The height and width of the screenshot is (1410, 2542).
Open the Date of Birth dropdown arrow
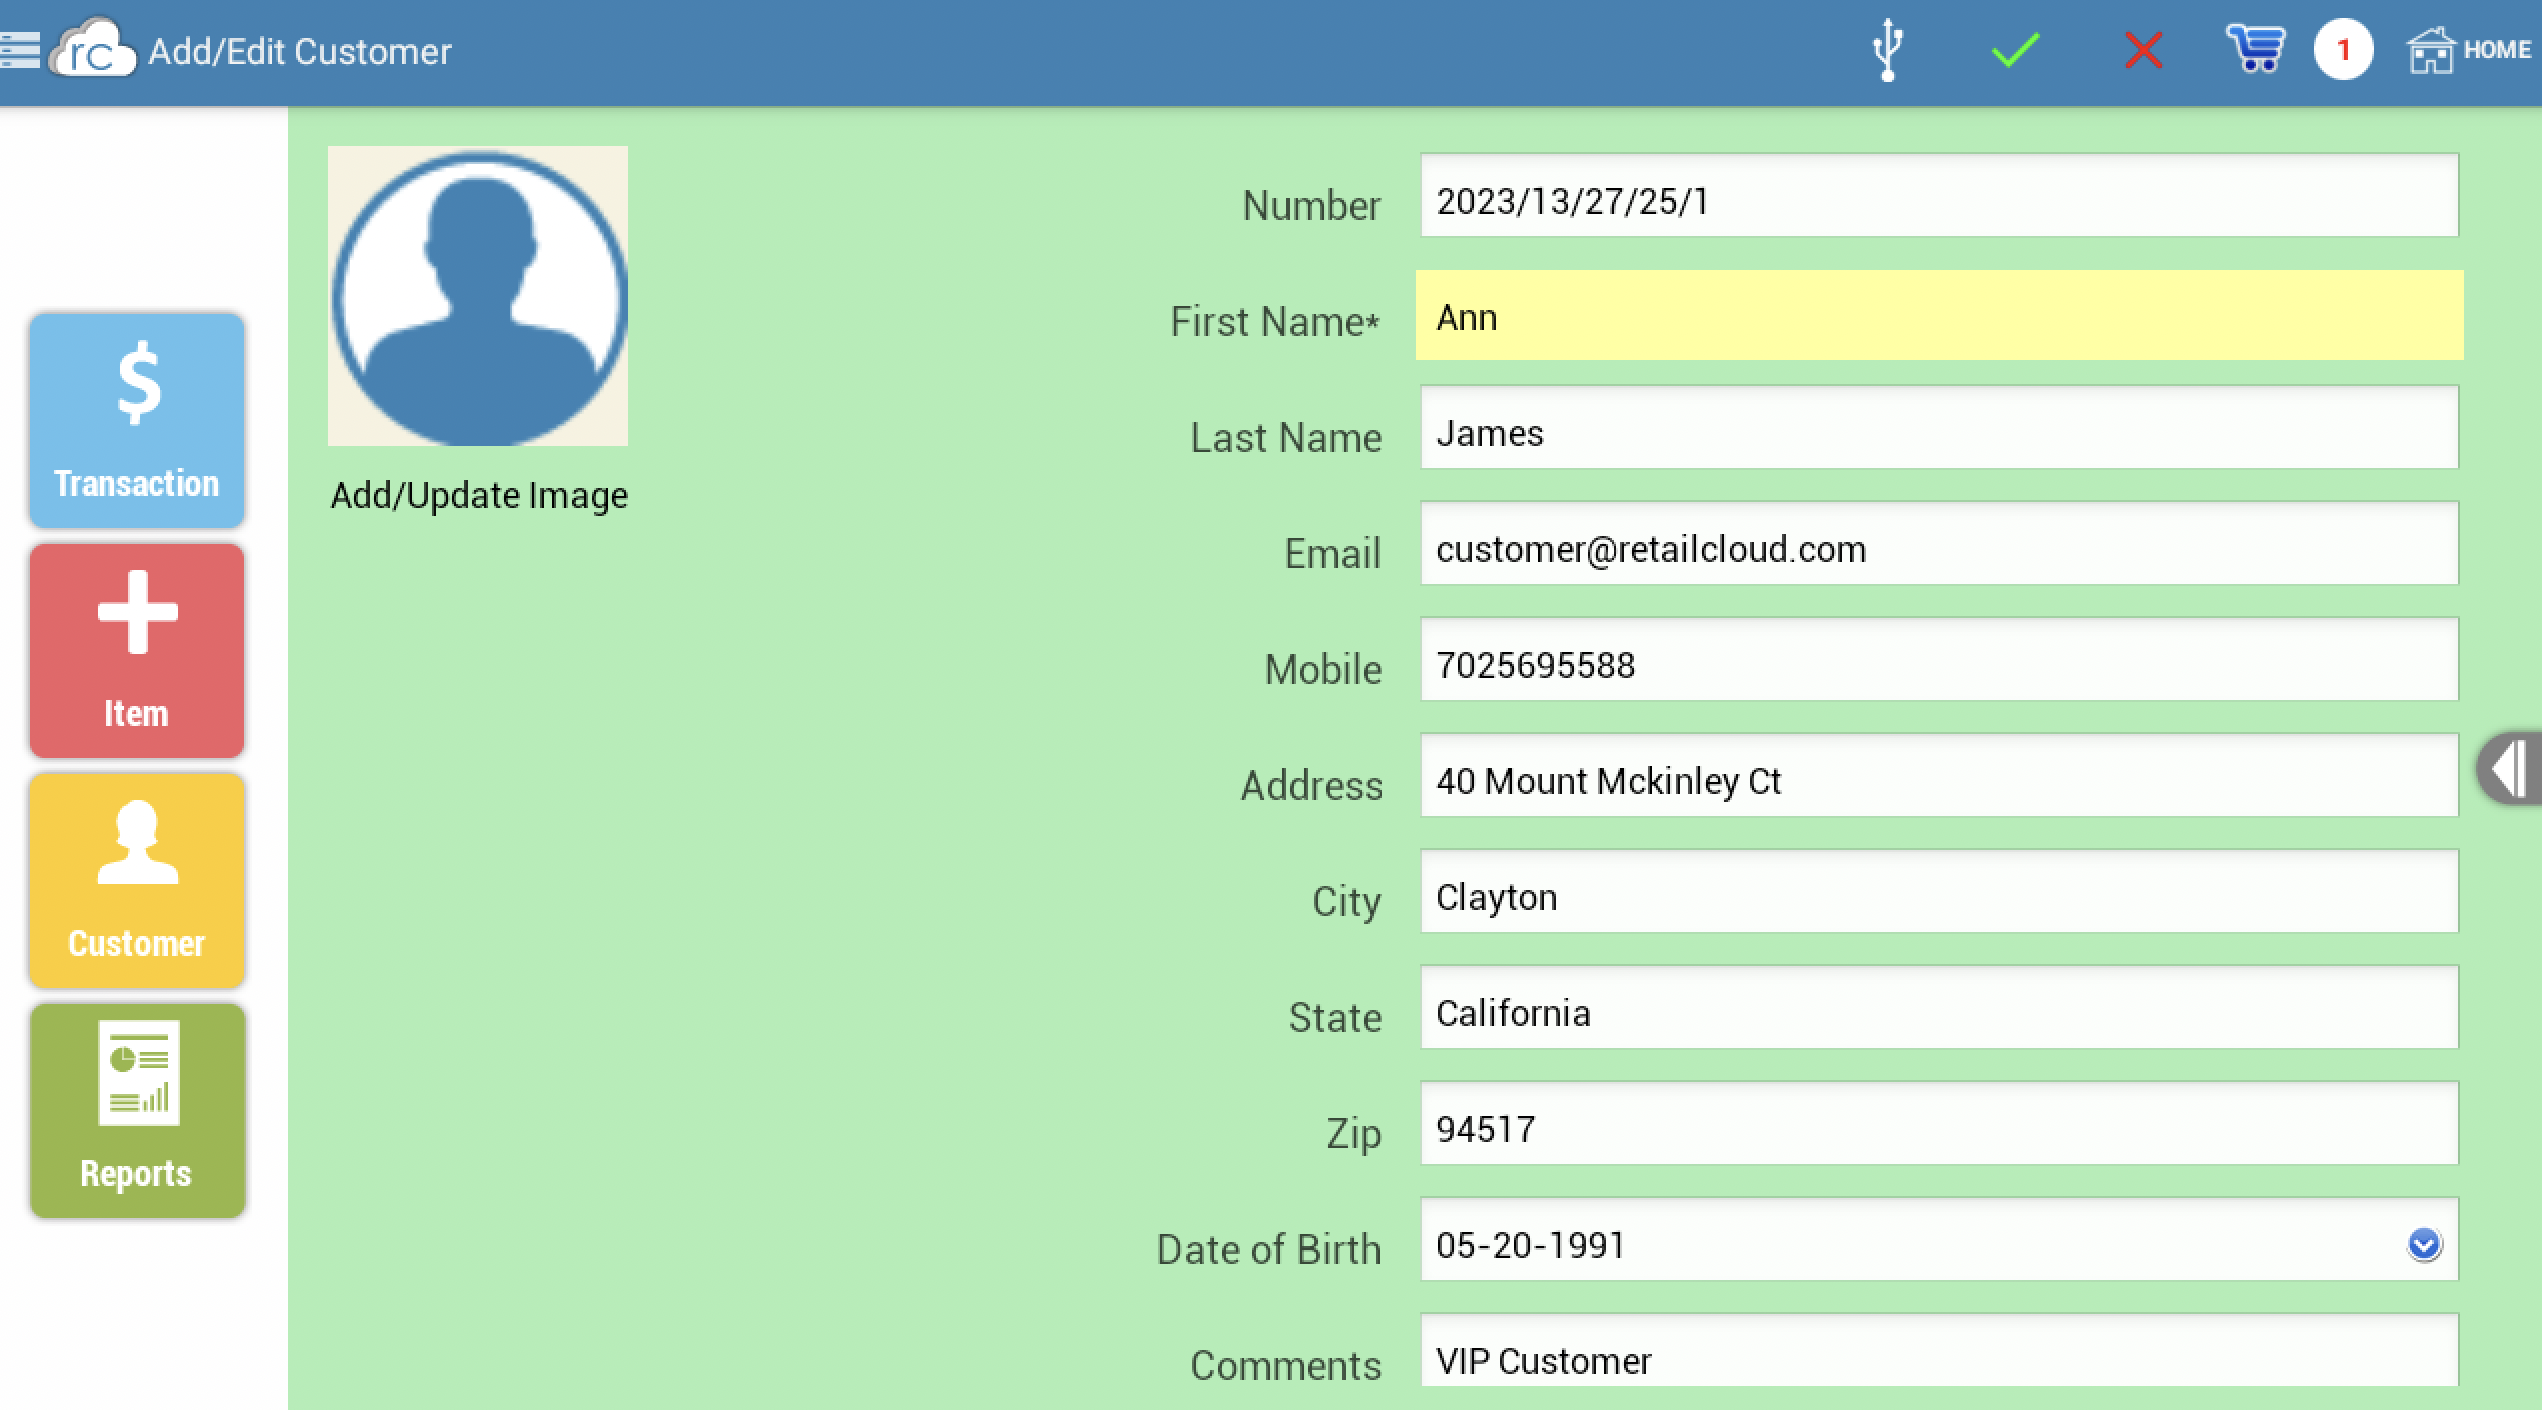(x=2424, y=1244)
